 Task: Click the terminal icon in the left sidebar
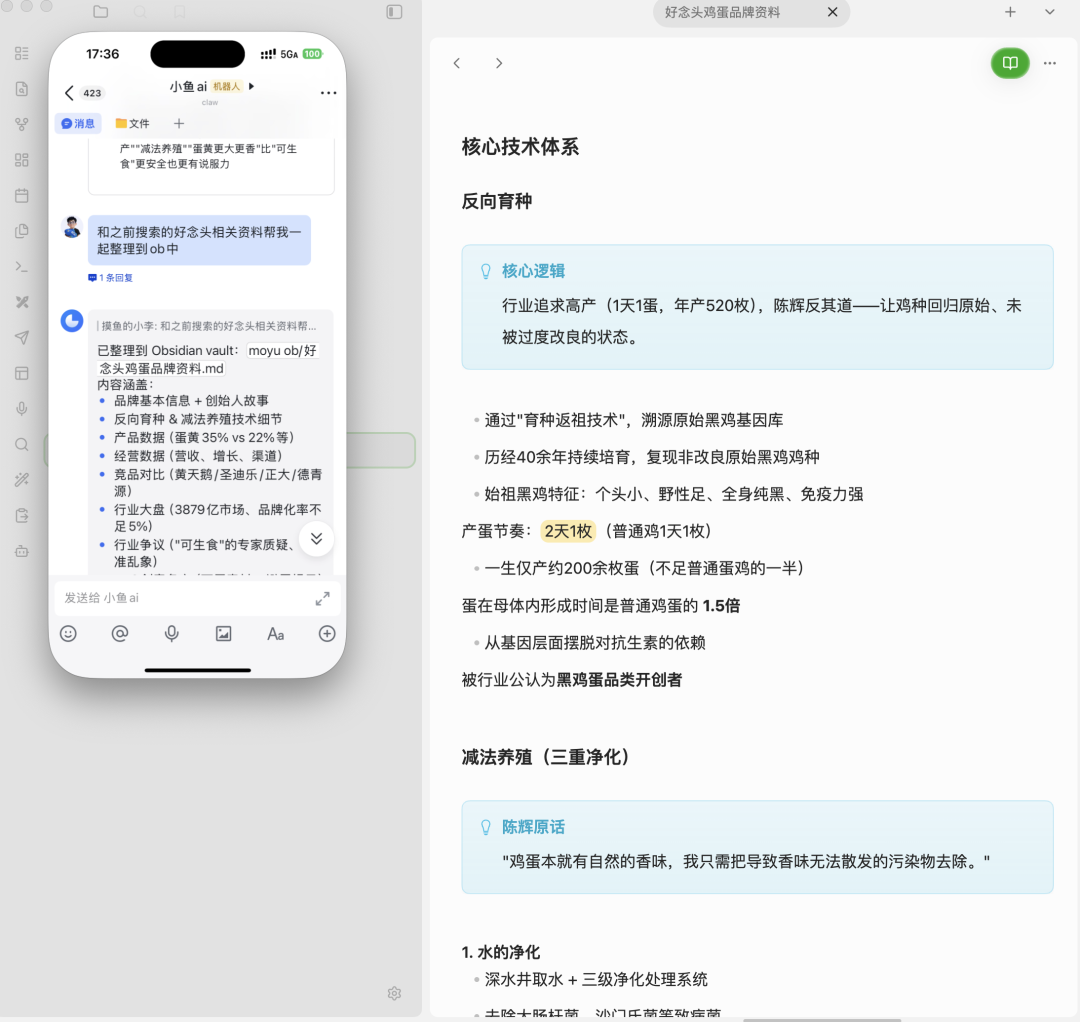(21, 266)
